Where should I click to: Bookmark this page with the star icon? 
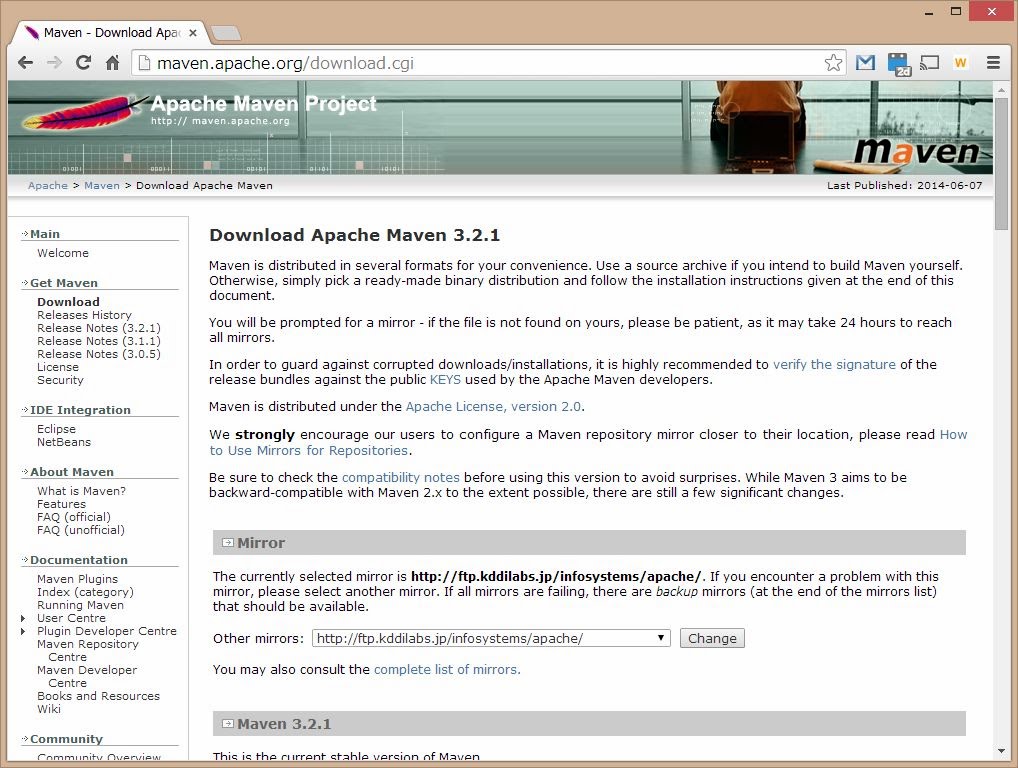[833, 63]
